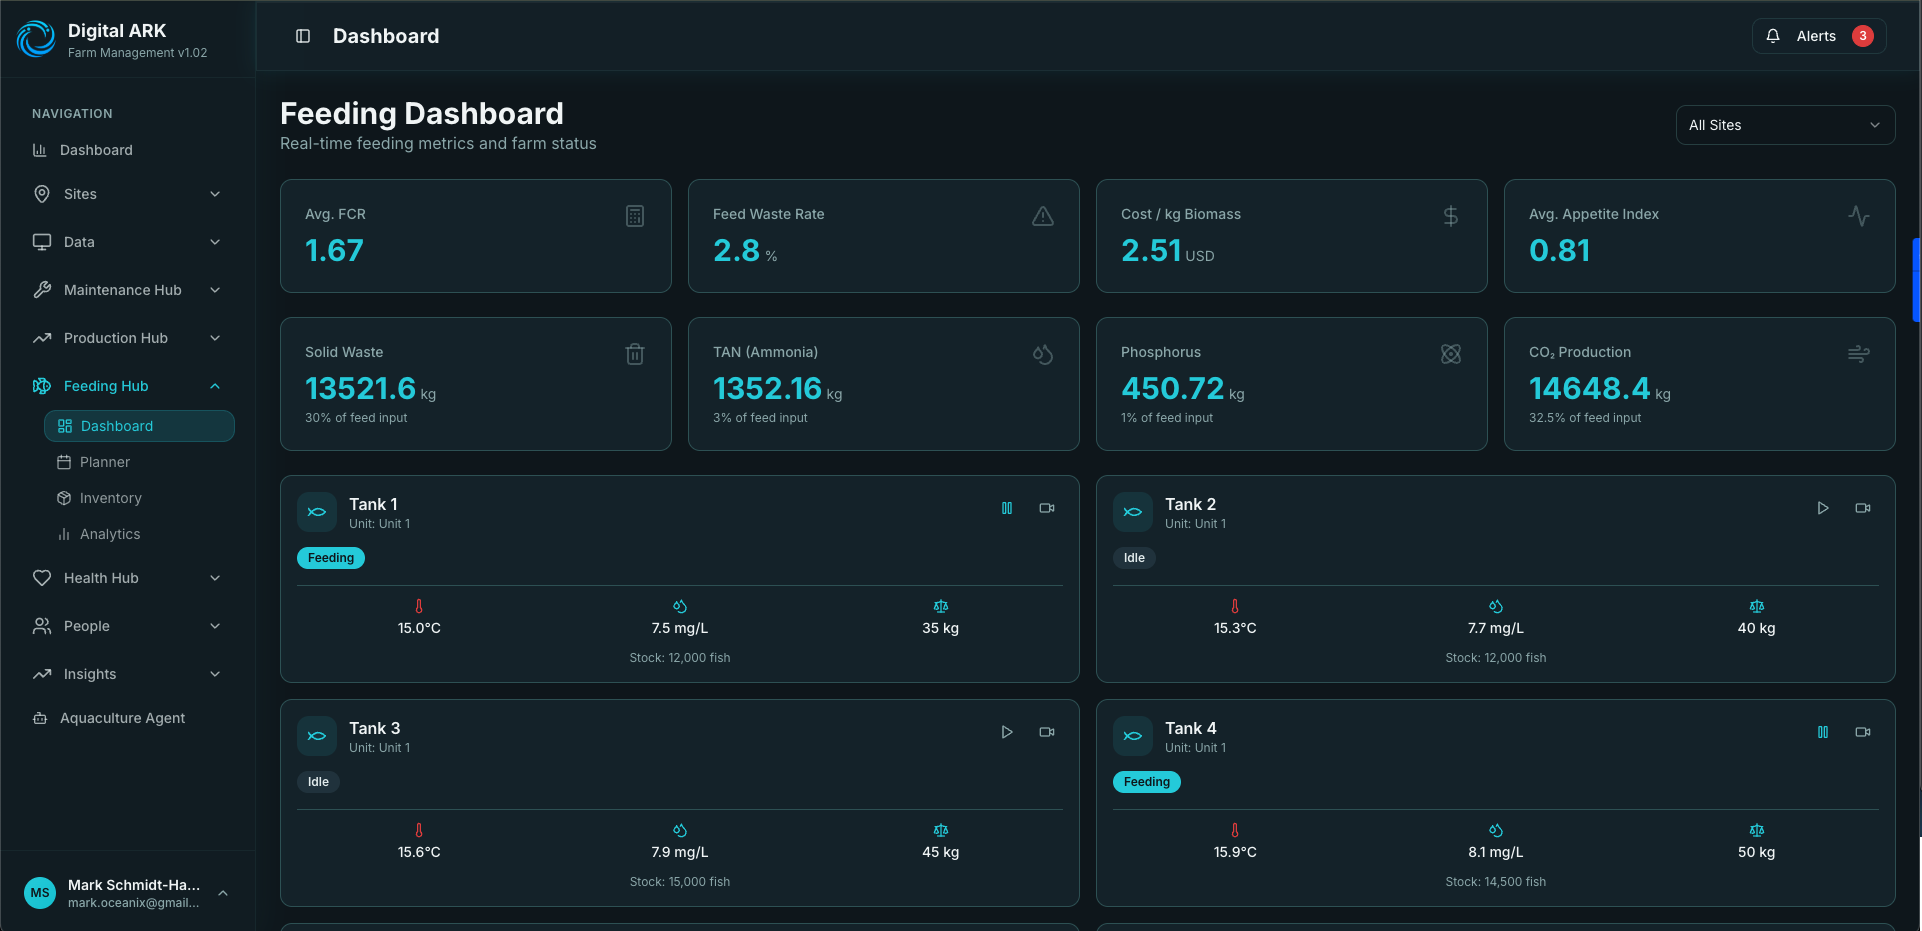Click the Tank 4 fish icon

1133,736
